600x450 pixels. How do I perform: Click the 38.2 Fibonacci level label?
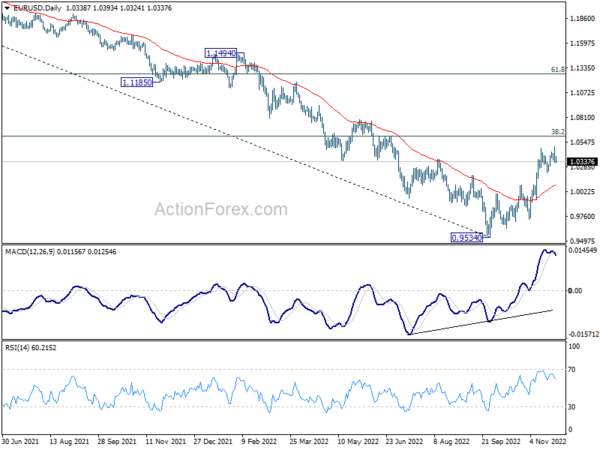[x=558, y=132]
